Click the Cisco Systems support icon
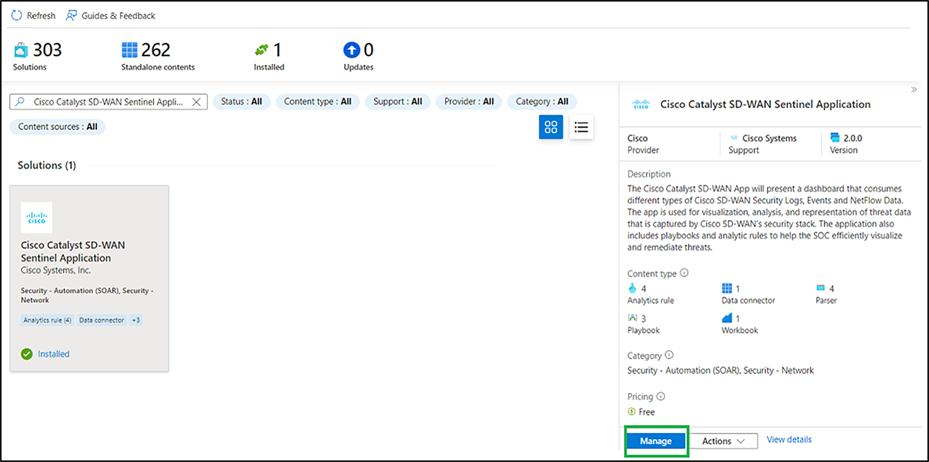 735,138
